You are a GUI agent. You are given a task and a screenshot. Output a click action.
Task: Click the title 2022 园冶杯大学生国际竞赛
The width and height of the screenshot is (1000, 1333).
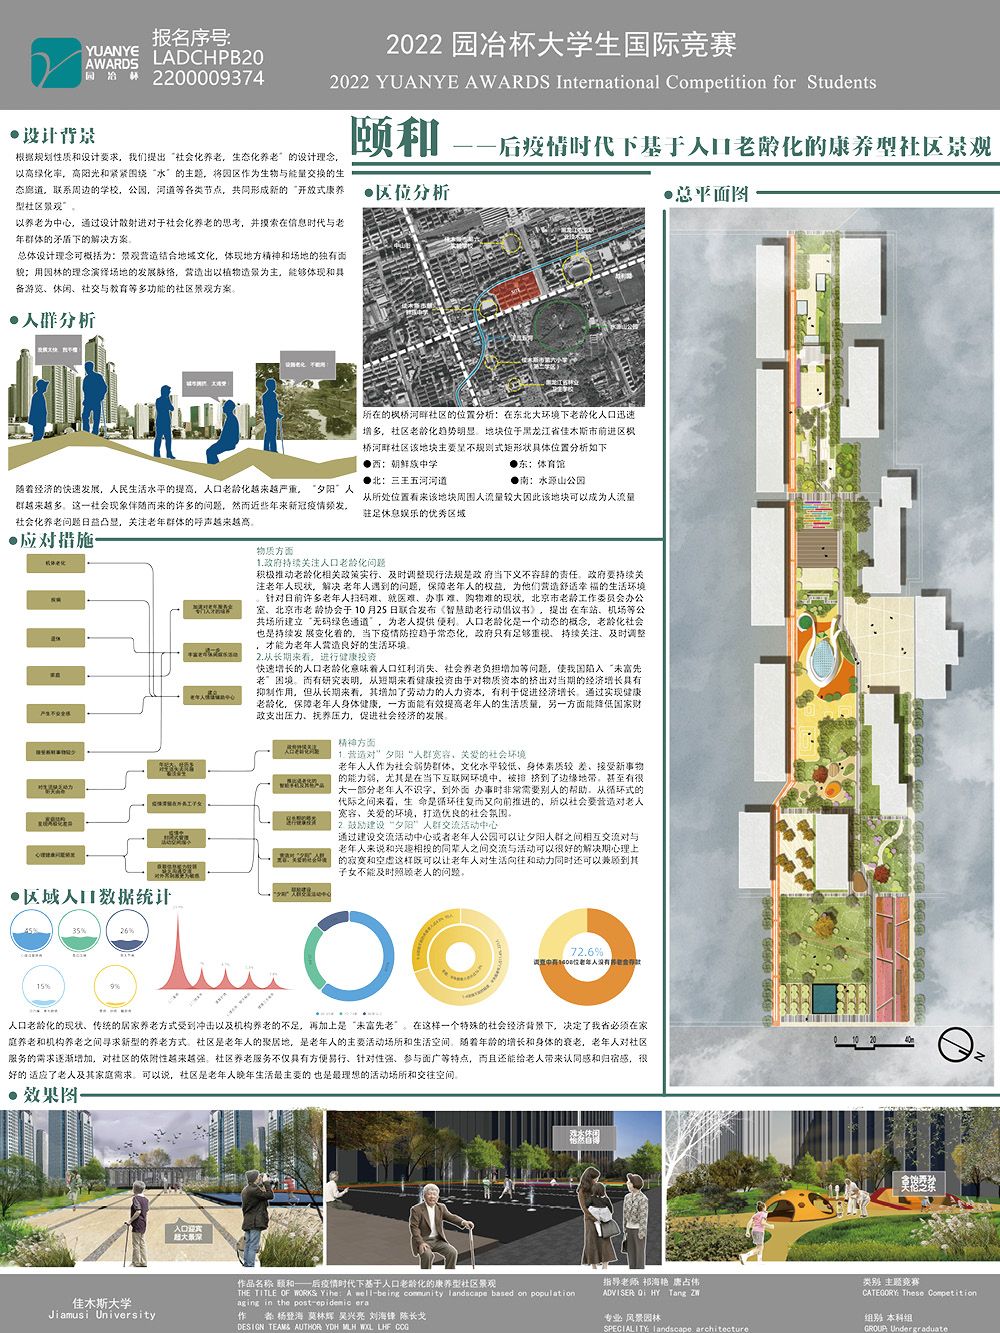tap(561, 44)
